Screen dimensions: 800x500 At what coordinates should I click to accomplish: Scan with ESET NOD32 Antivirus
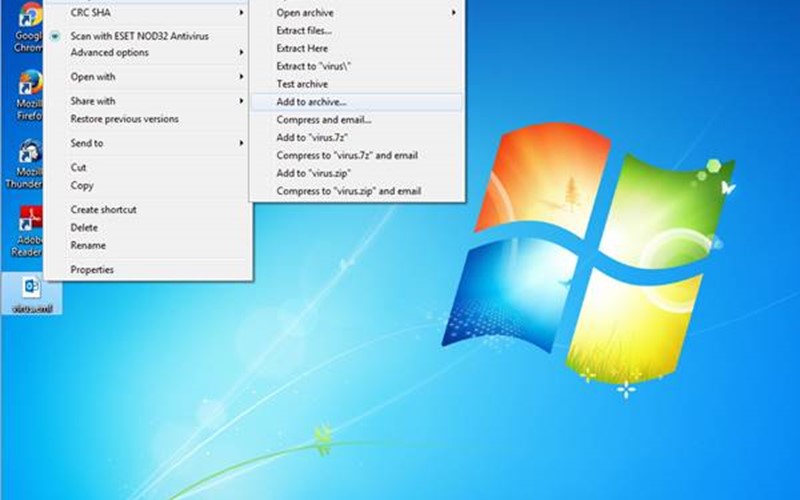(148, 36)
